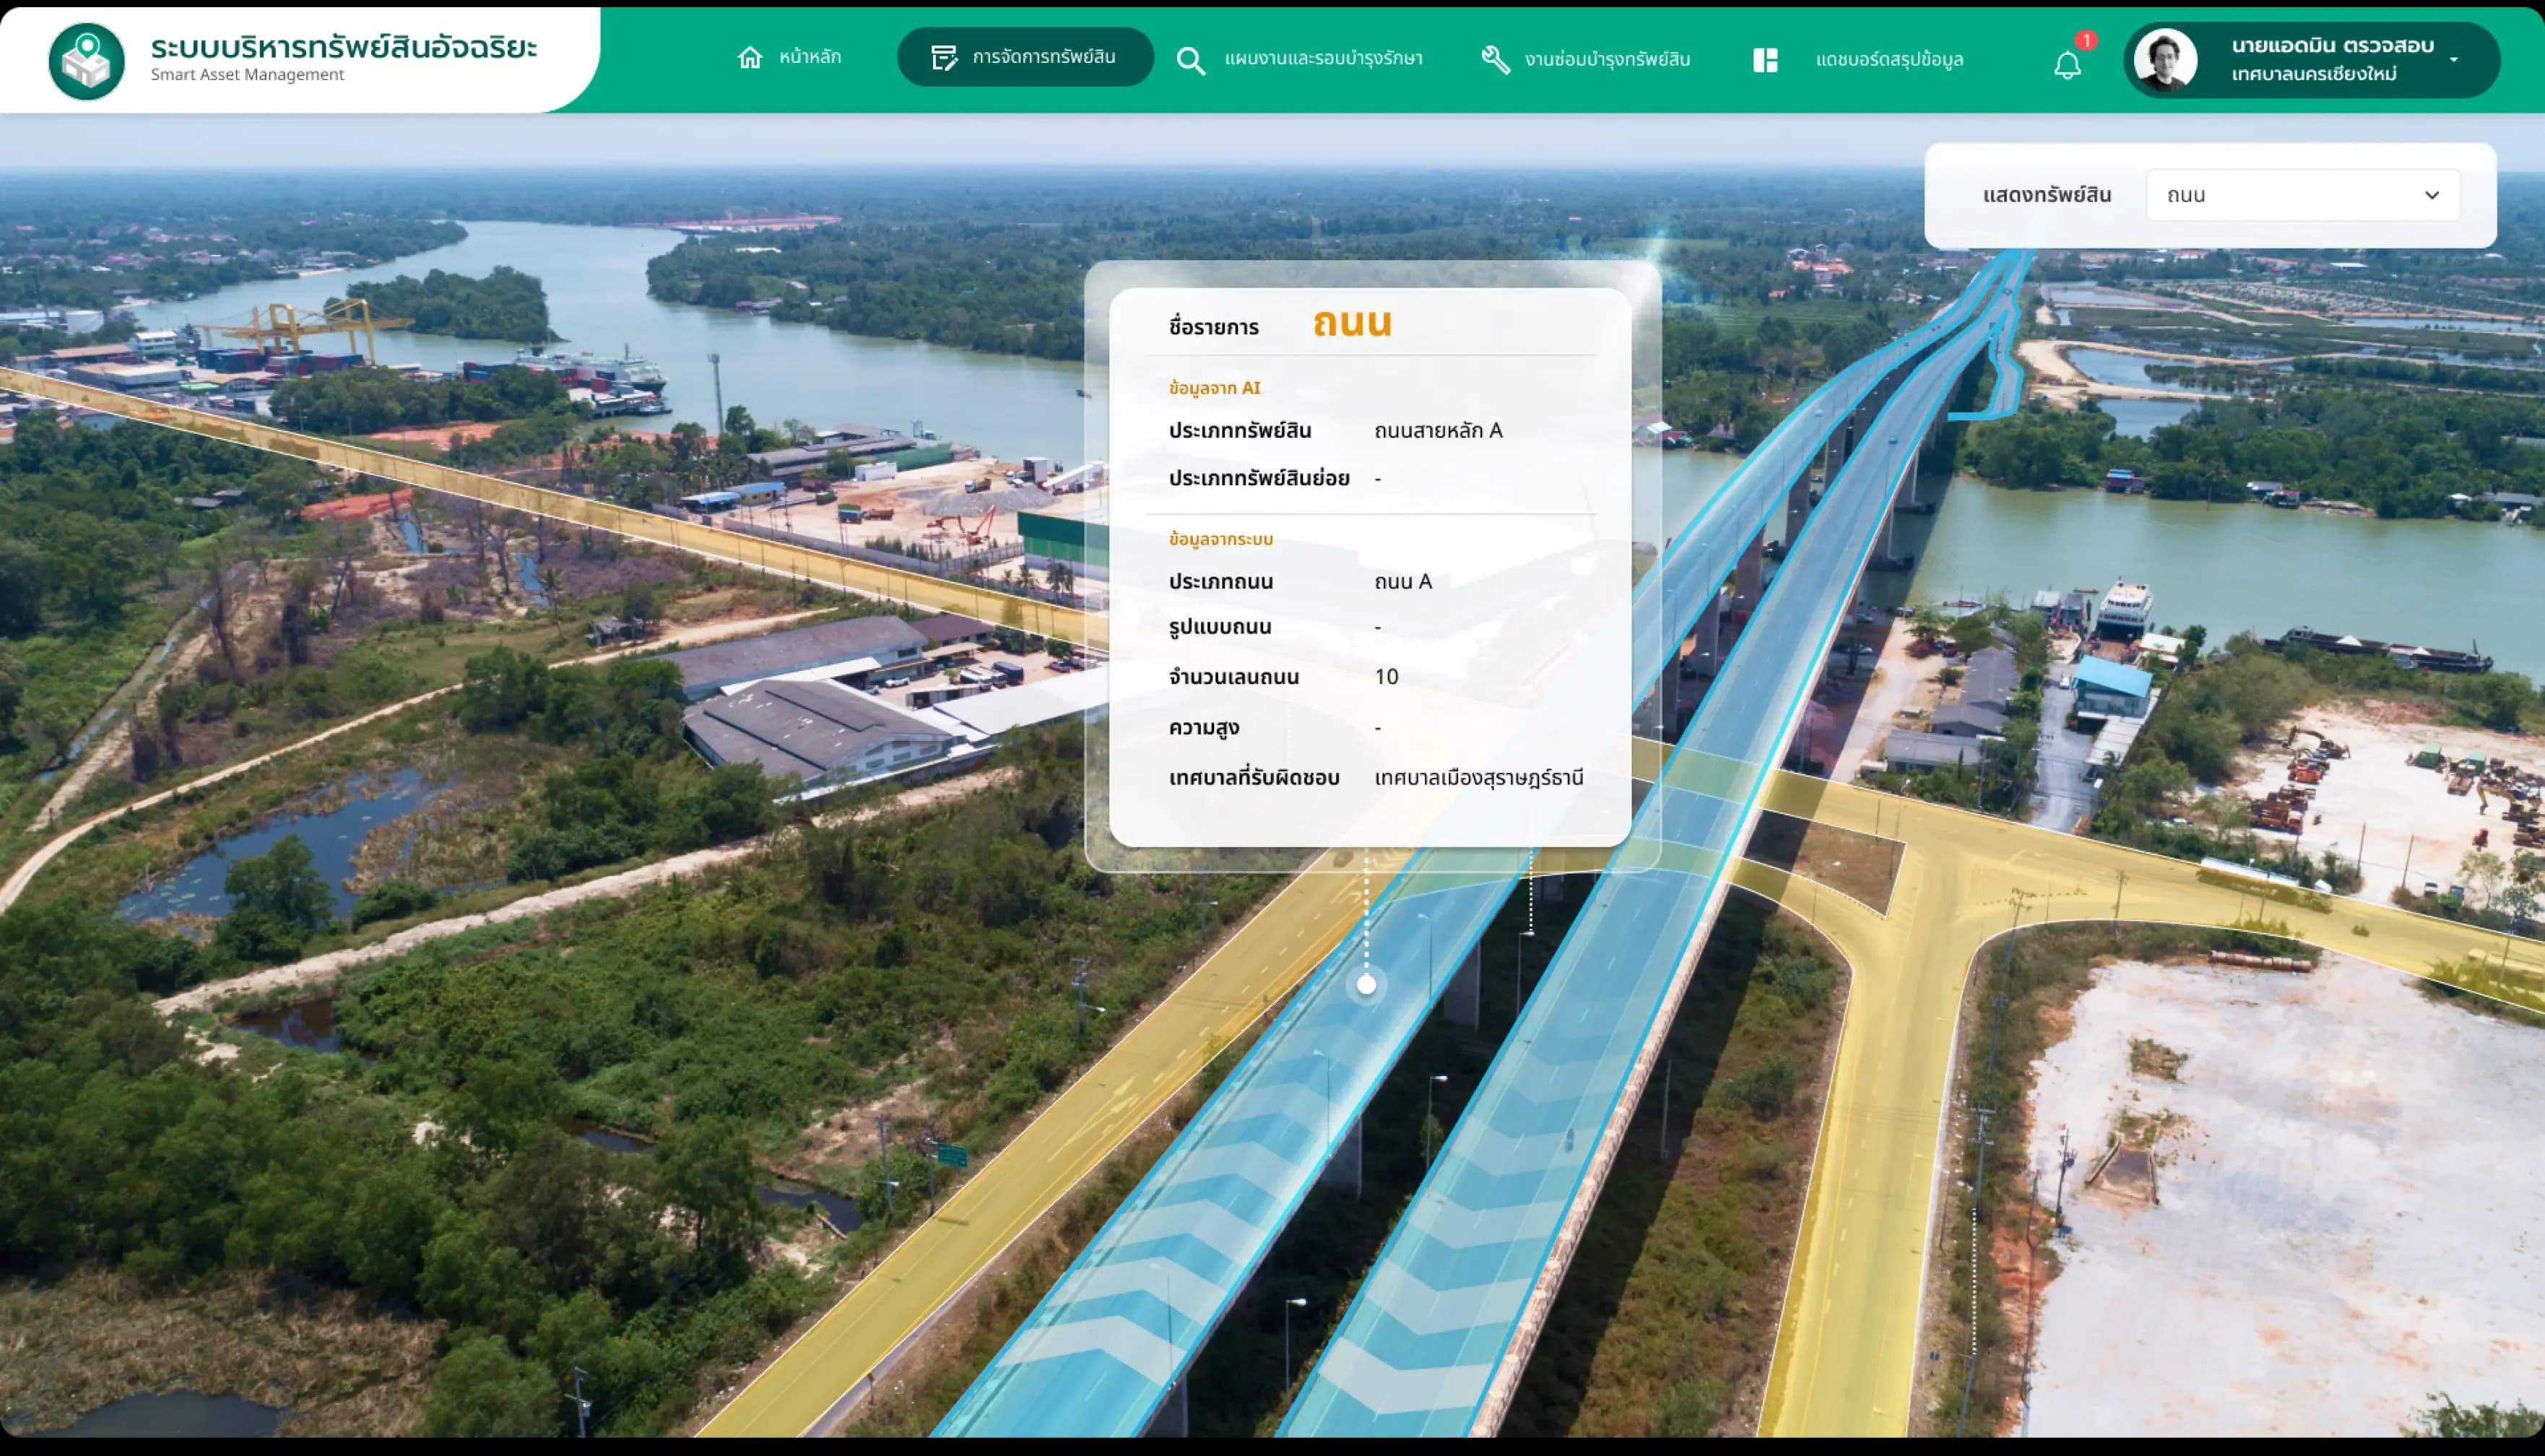This screenshot has height=1456, width=2545.
Task: Open งานซ่อมบำรุงทรัพย์สิน menu
Action: 1607,59
